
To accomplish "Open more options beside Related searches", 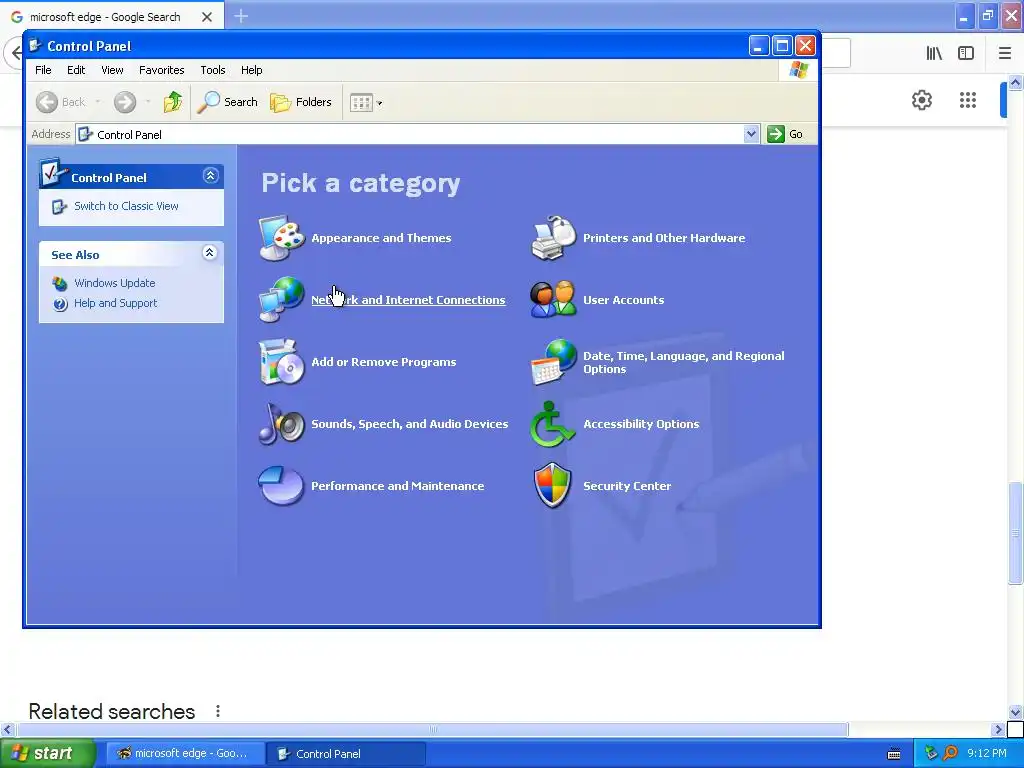I will click(217, 711).
